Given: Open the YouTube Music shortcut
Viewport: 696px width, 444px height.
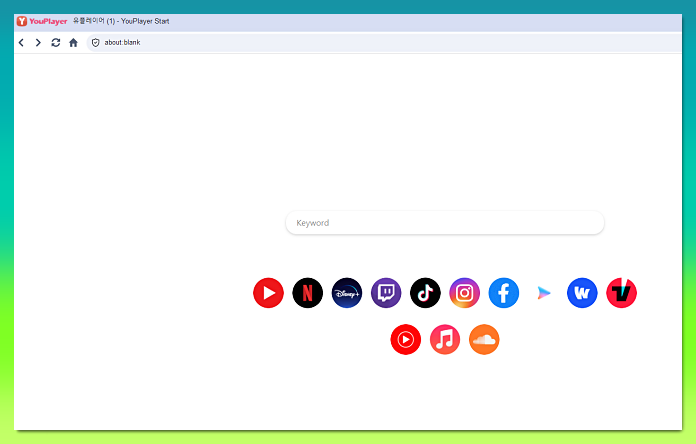Looking at the screenshot, I should tap(406, 340).
